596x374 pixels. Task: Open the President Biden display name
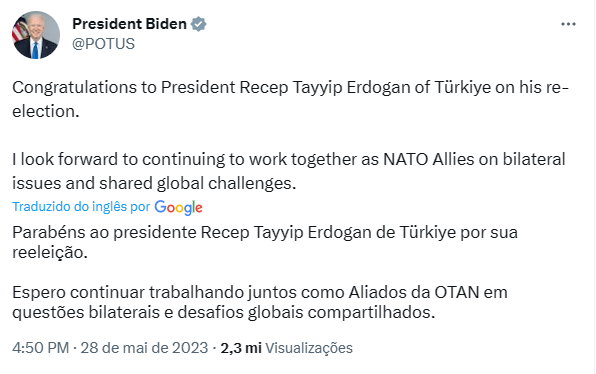pos(129,24)
